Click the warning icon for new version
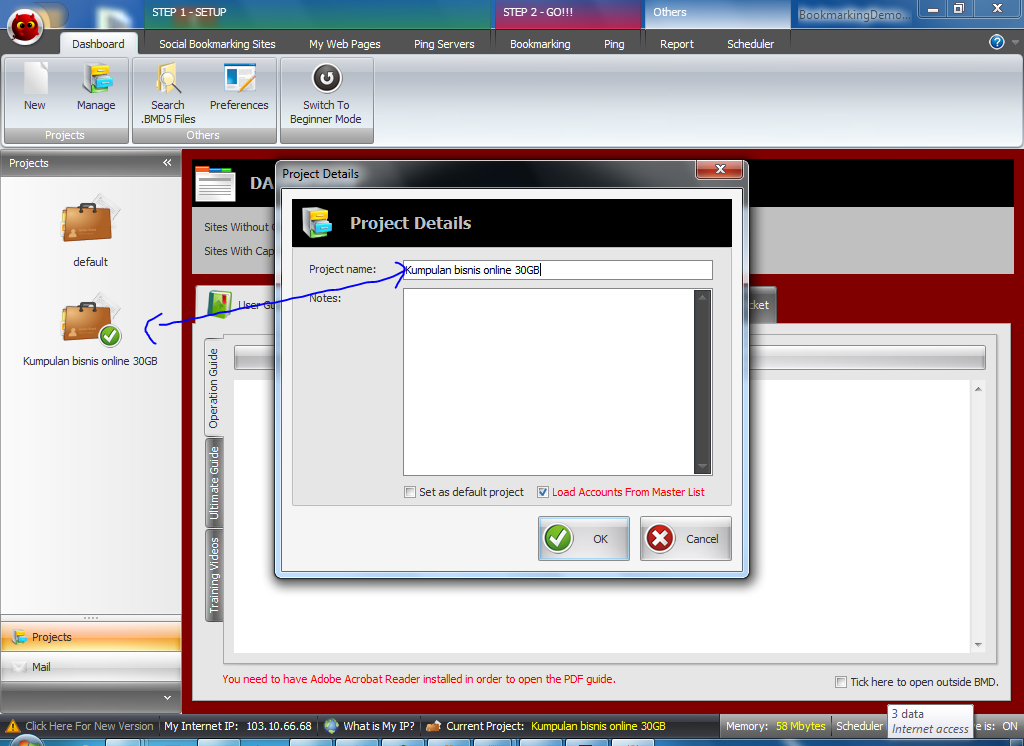 tap(12, 726)
